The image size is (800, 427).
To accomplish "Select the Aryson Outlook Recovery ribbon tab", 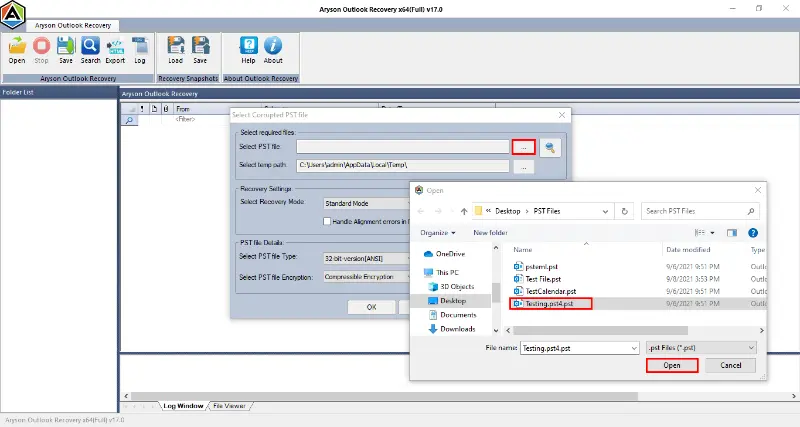I will pos(73,25).
